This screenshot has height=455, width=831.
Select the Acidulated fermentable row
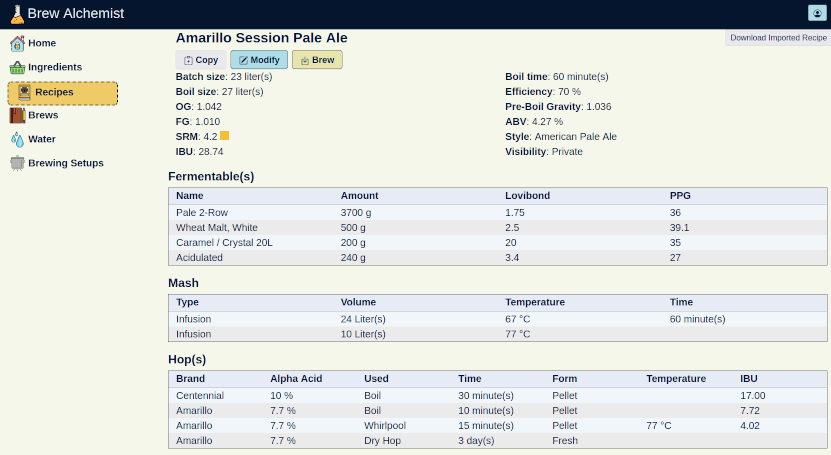498,257
